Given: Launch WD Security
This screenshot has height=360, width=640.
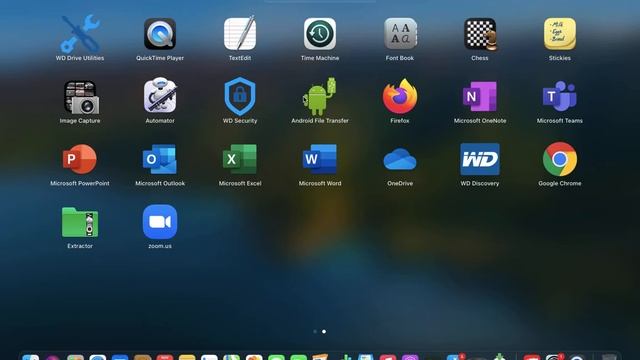Looking at the screenshot, I should point(240,96).
